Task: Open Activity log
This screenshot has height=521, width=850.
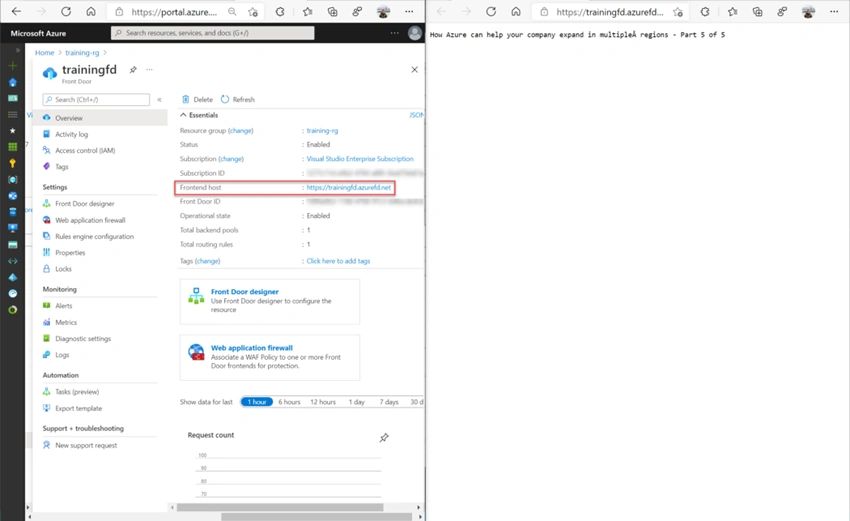Action: pyautogui.click(x=71, y=134)
